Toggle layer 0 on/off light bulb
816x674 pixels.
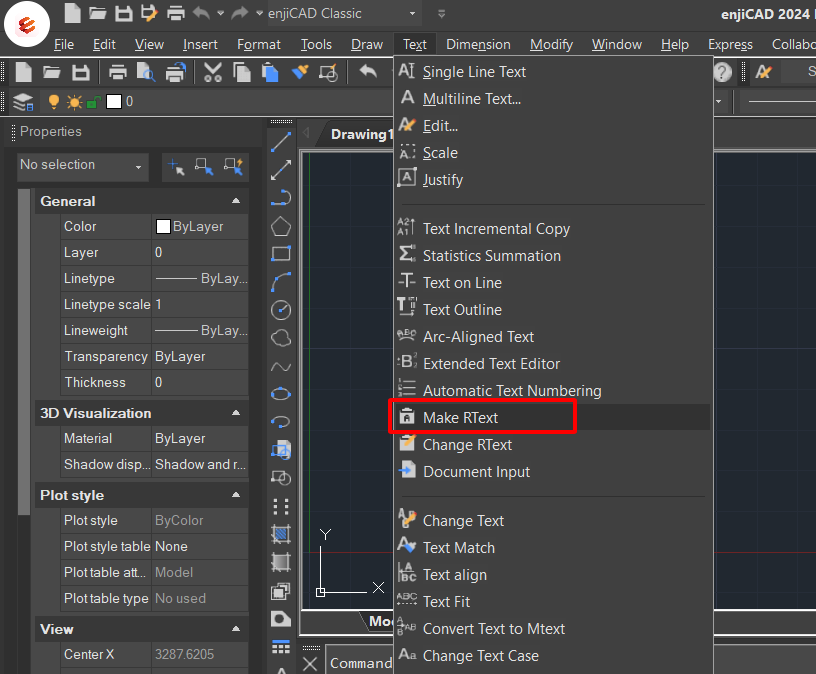coord(53,101)
